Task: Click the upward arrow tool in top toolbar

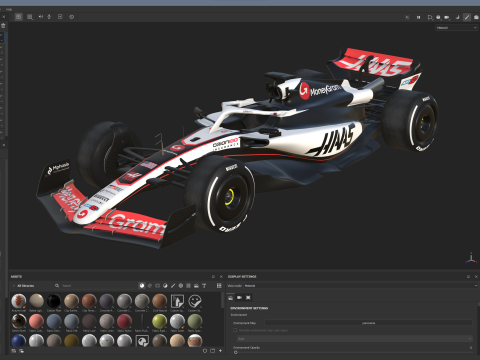Action: click(49, 17)
